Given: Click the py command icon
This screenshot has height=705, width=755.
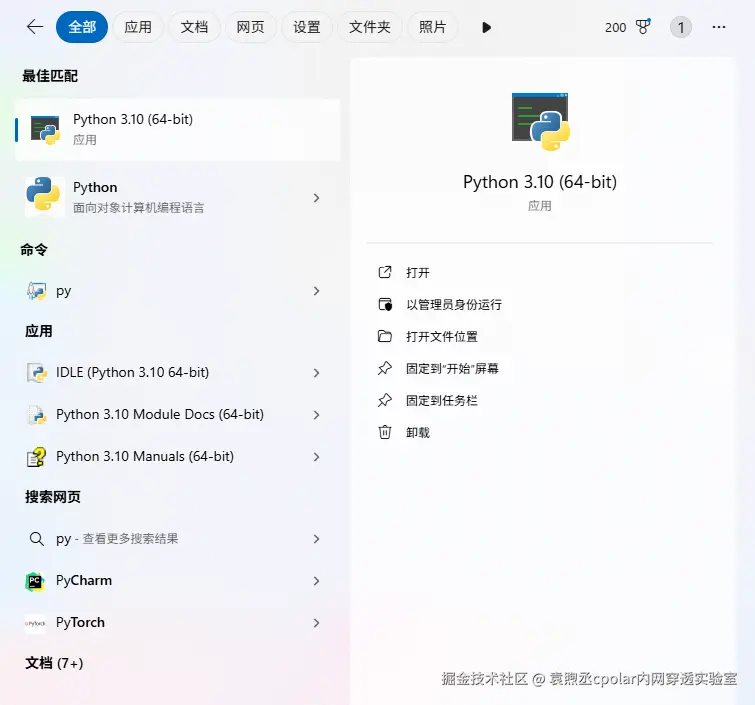Looking at the screenshot, I should click(37, 291).
